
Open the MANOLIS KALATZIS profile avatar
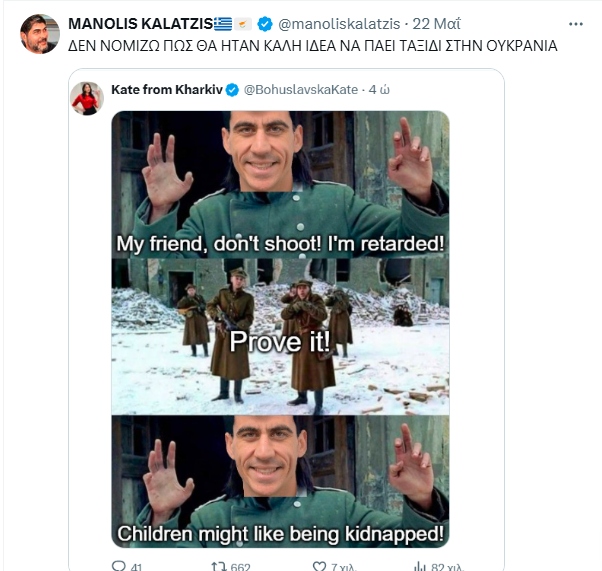[40, 34]
